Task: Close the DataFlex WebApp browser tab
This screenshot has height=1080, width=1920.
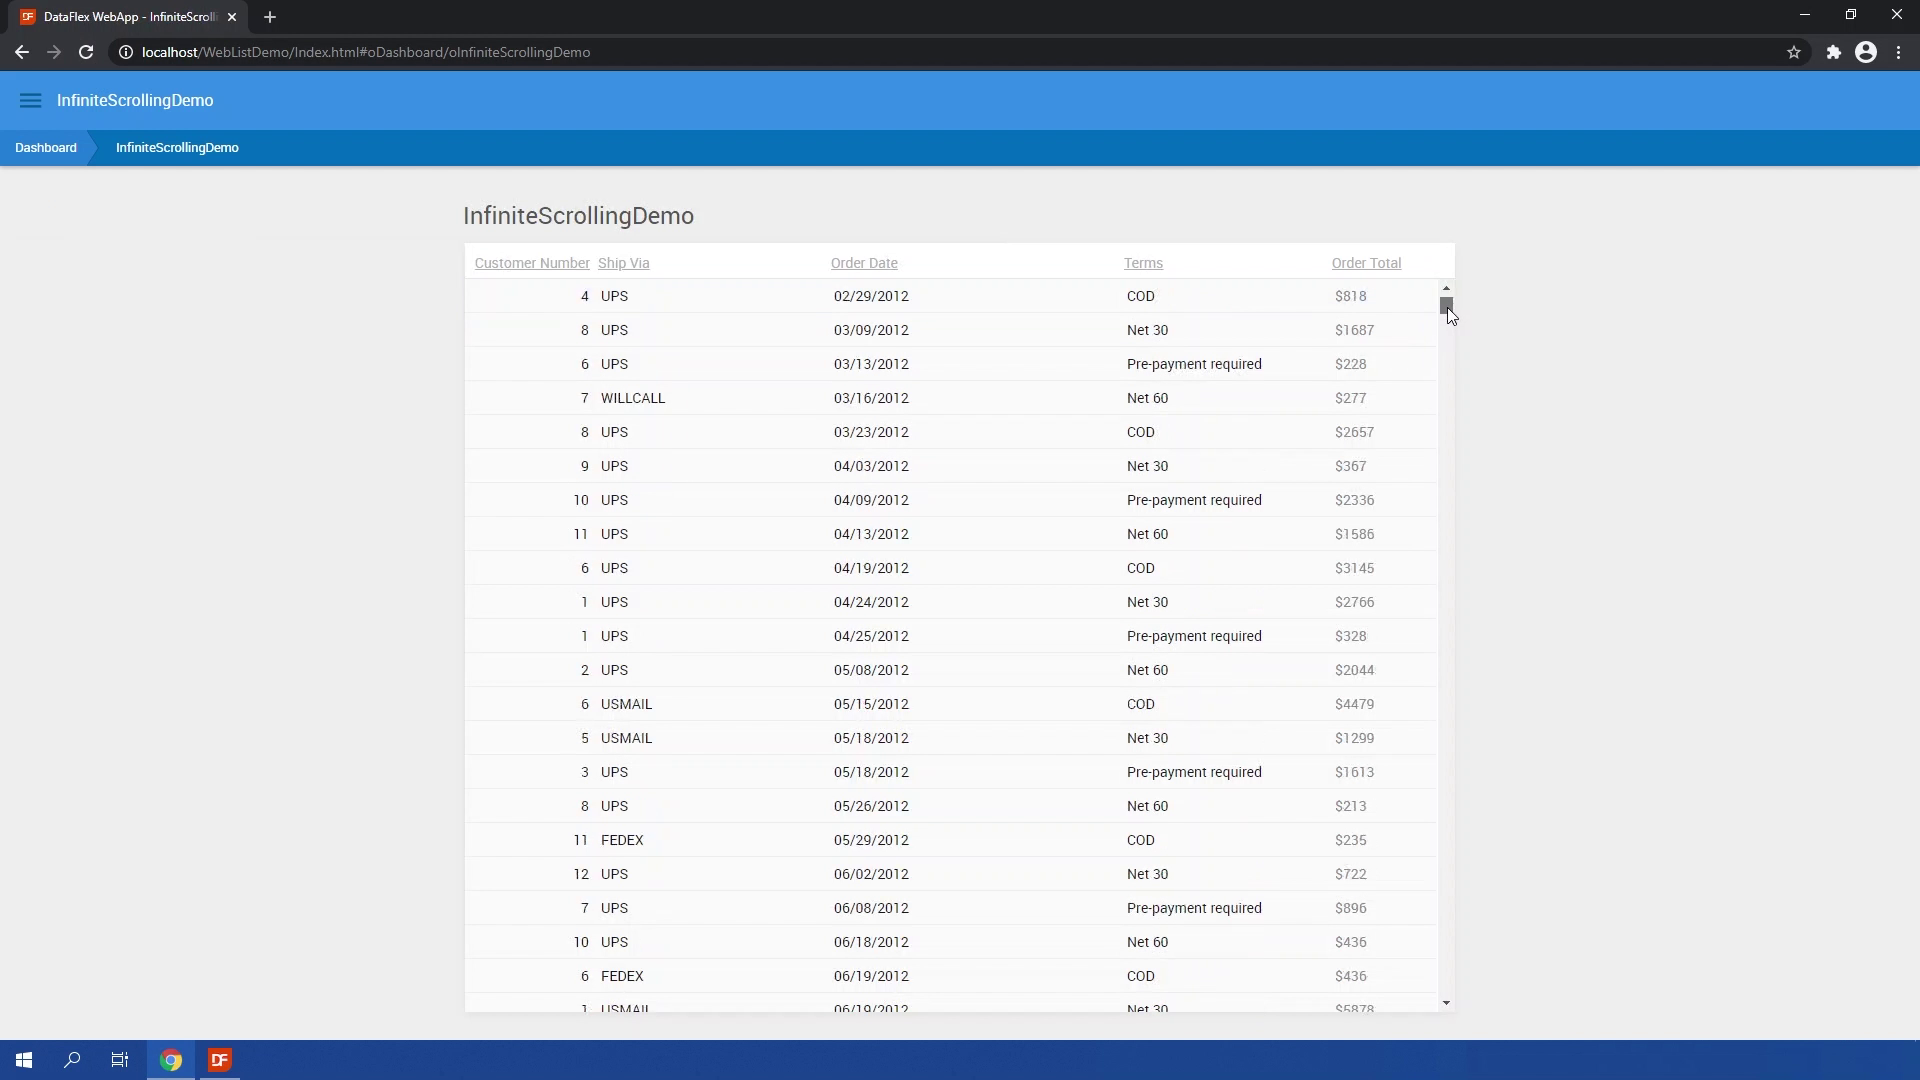Action: (232, 17)
